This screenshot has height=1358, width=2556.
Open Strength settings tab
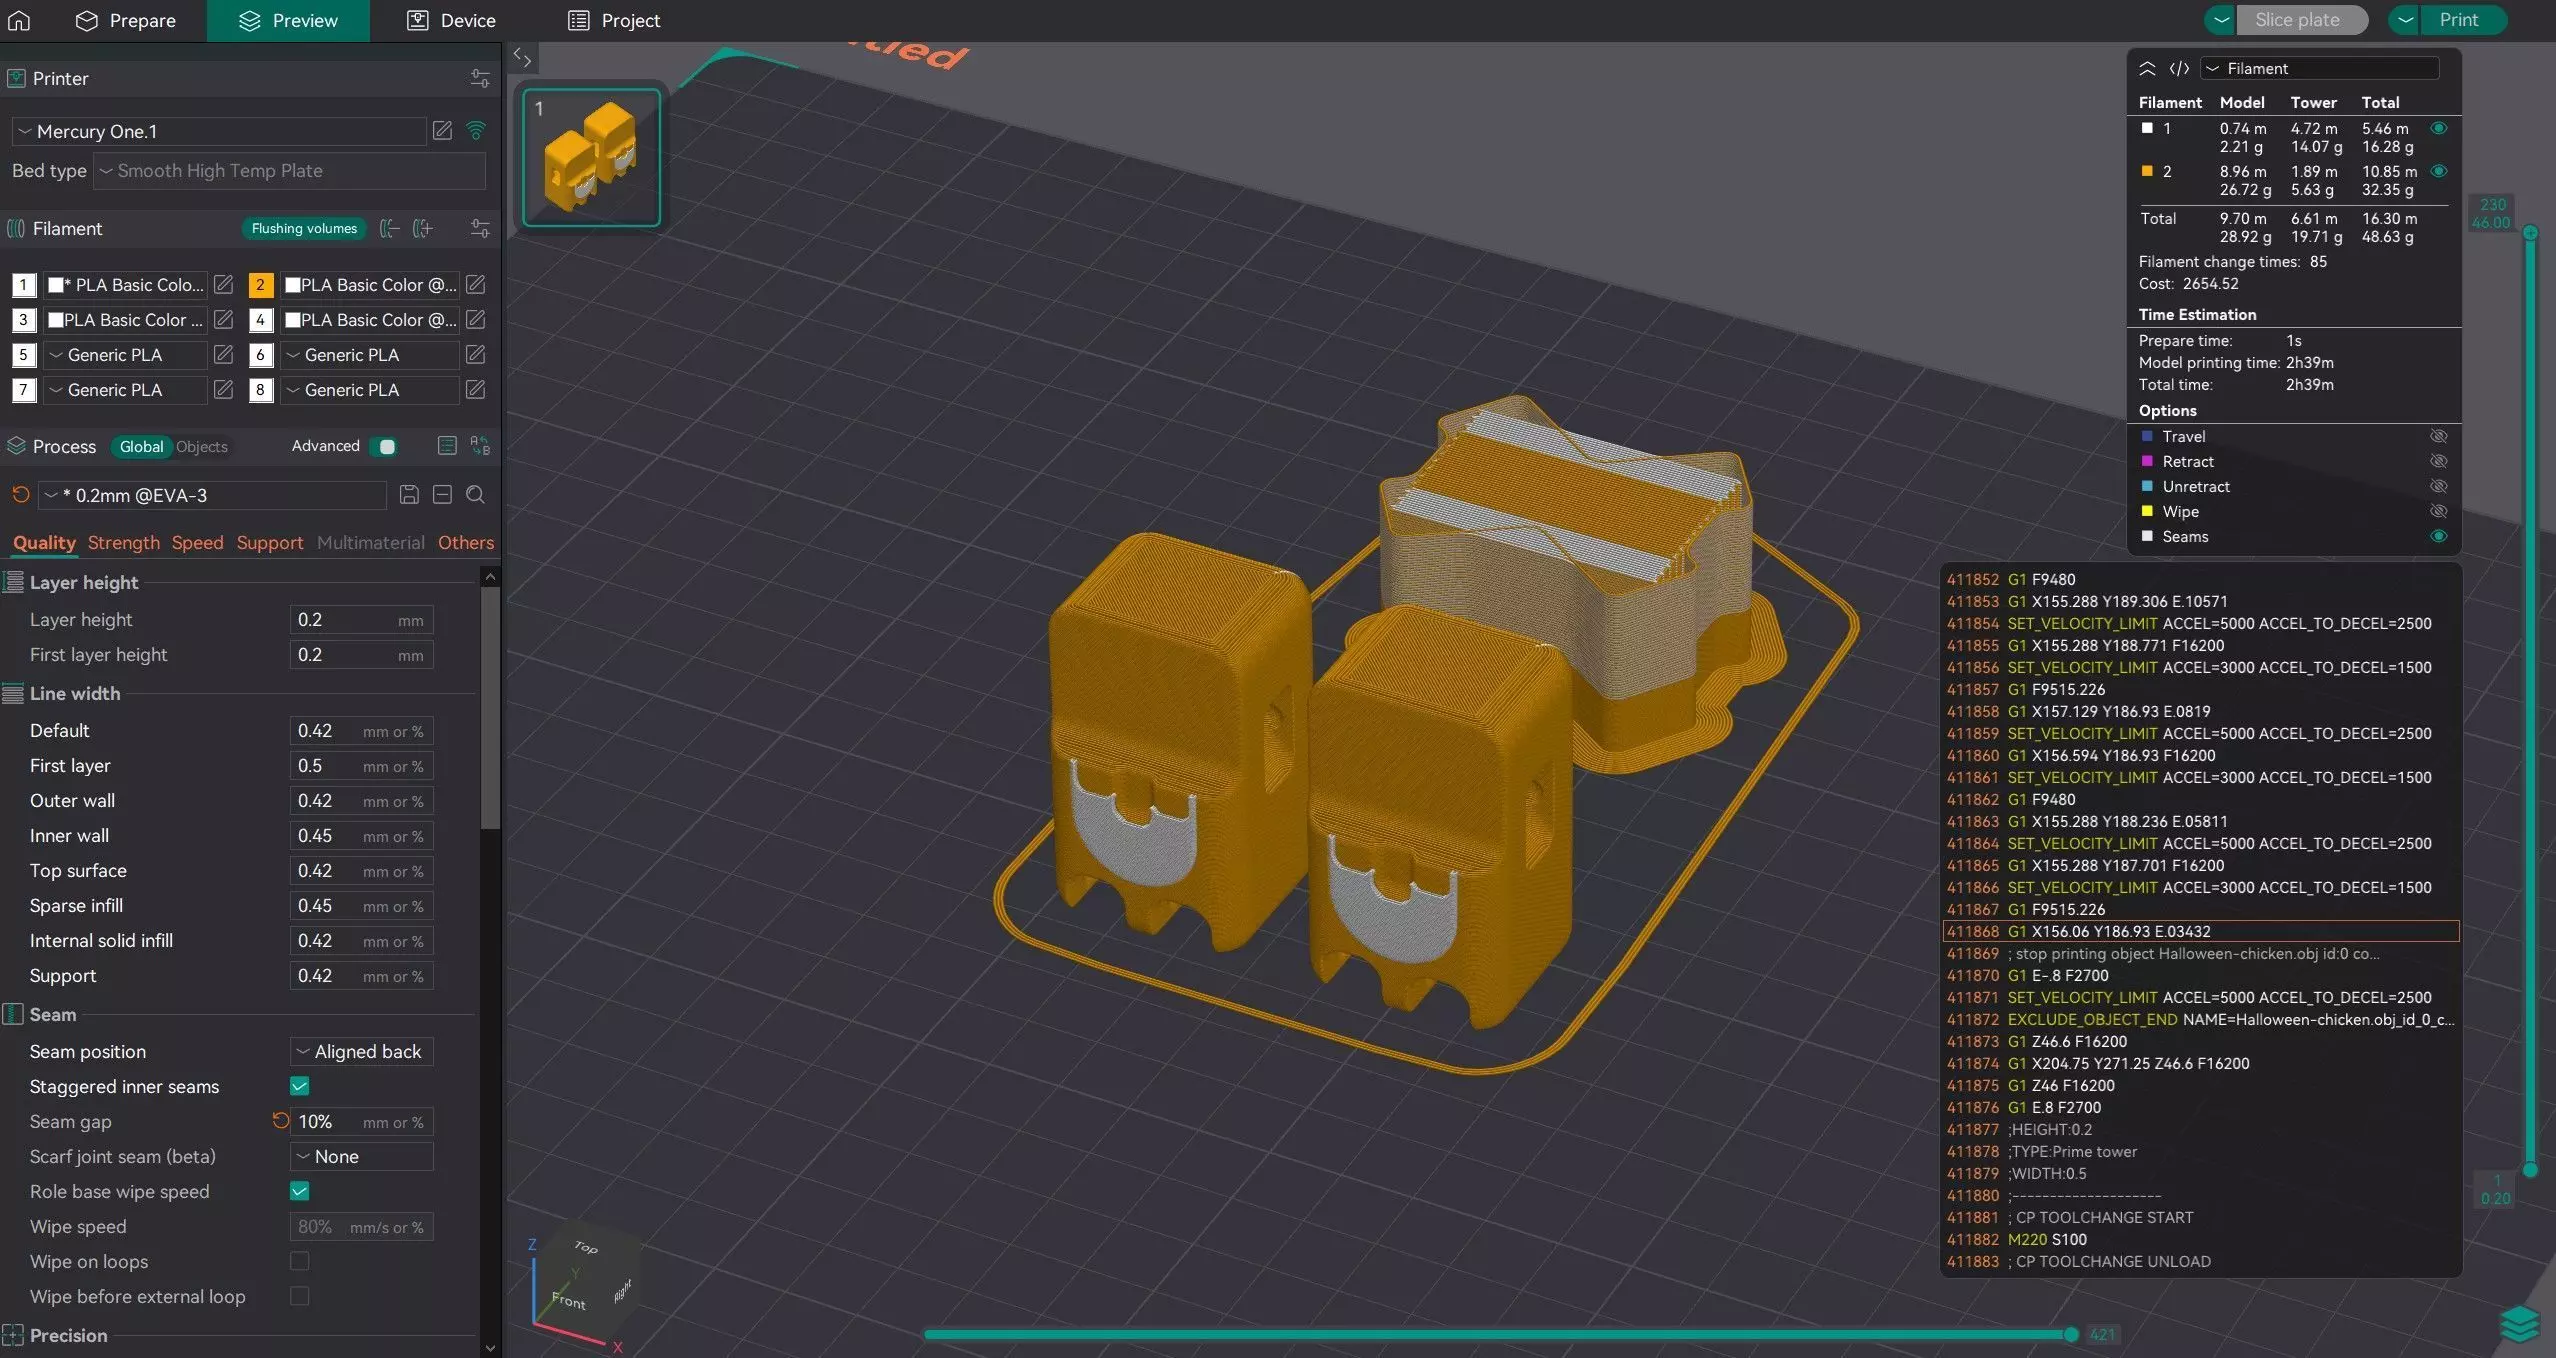123,542
